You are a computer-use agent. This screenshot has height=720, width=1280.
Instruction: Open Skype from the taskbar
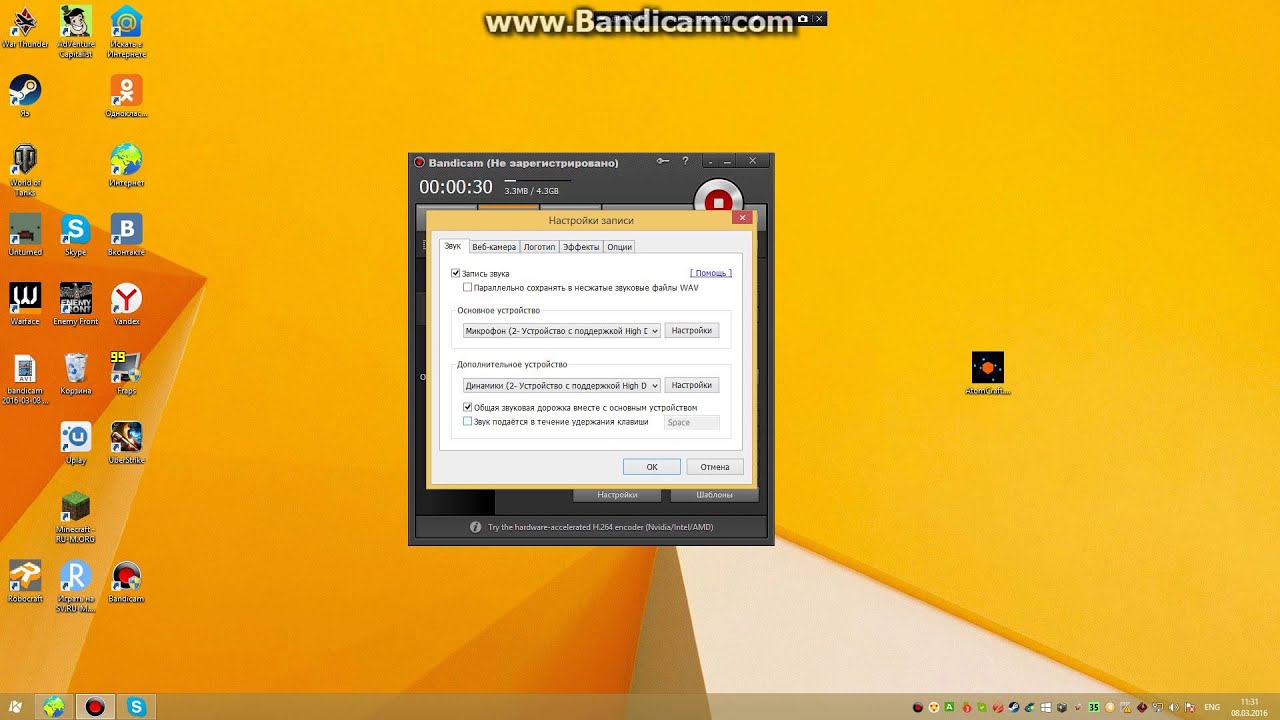tap(137, 707)
